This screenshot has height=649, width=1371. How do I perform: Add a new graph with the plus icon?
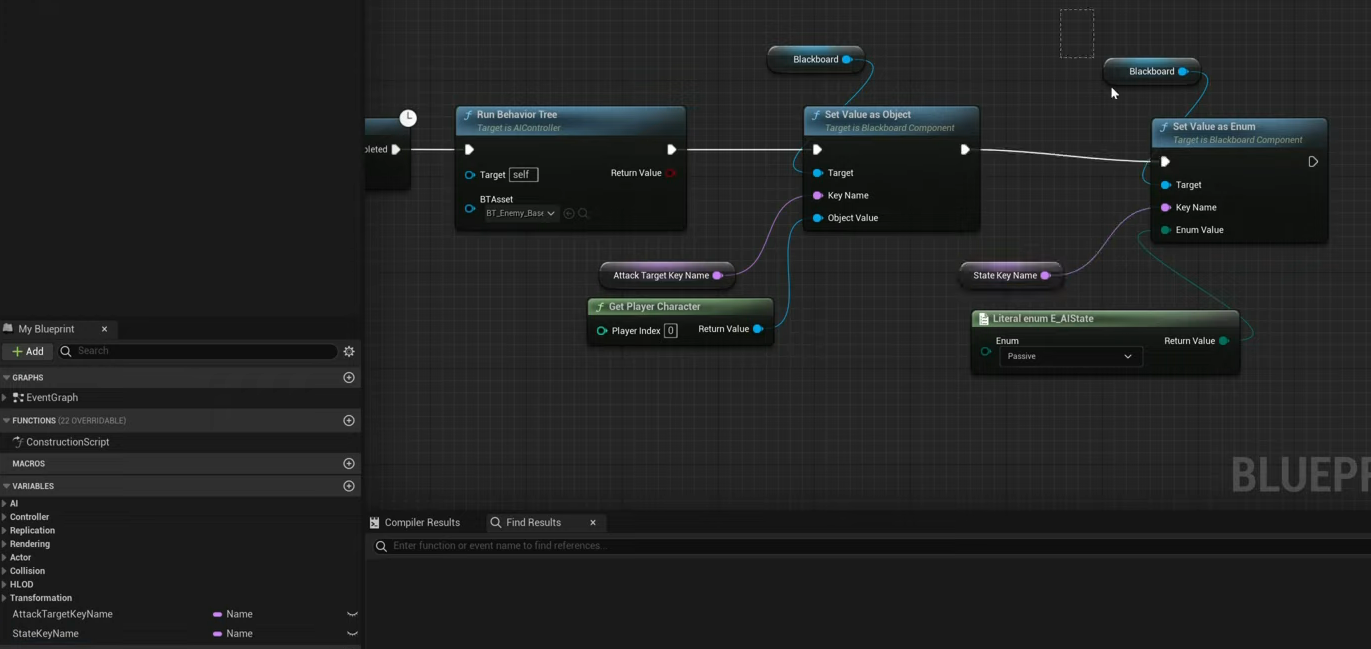[349, 377]
